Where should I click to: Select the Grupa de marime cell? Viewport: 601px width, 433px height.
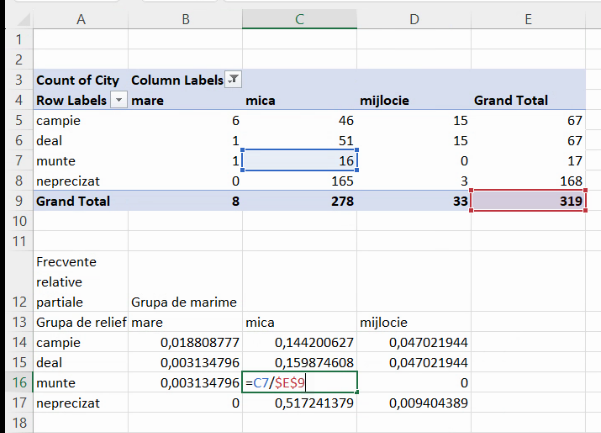pos(185,301)
